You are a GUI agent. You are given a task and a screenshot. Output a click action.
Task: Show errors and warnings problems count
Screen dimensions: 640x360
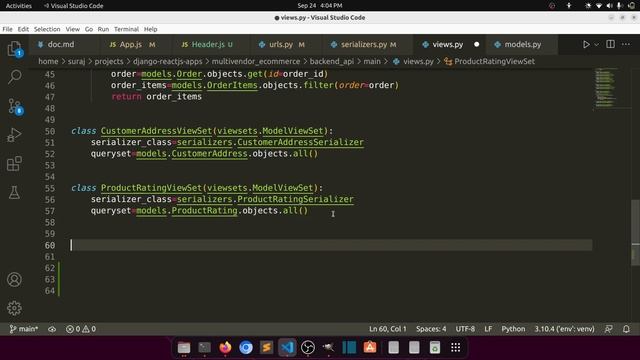81,329
